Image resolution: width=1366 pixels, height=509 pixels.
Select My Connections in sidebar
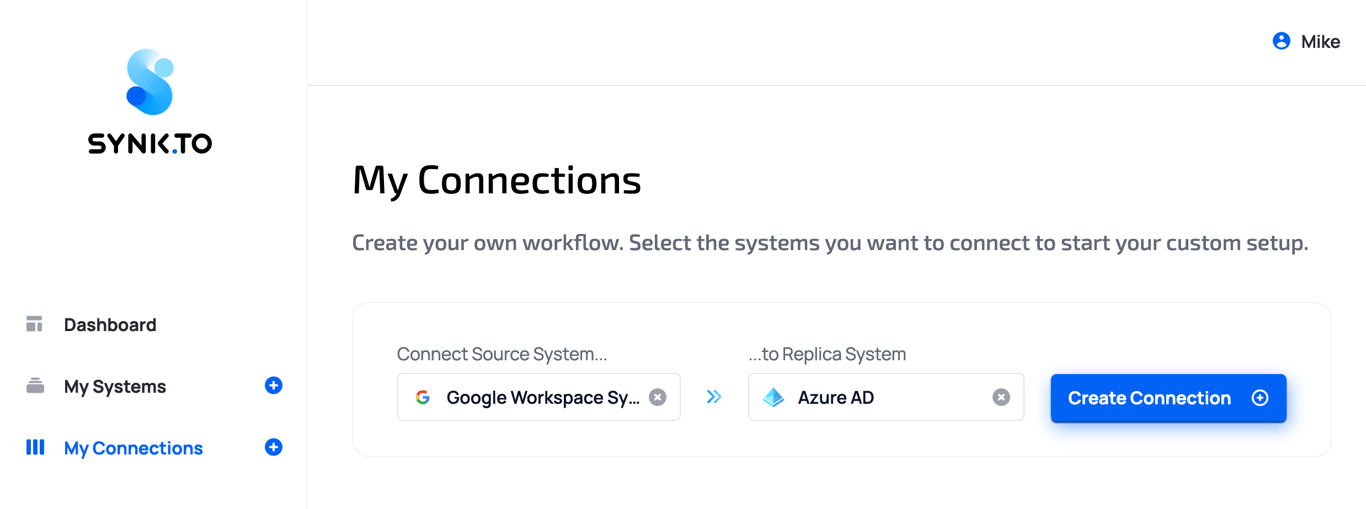pyautogui.click(x=133, y=448)
